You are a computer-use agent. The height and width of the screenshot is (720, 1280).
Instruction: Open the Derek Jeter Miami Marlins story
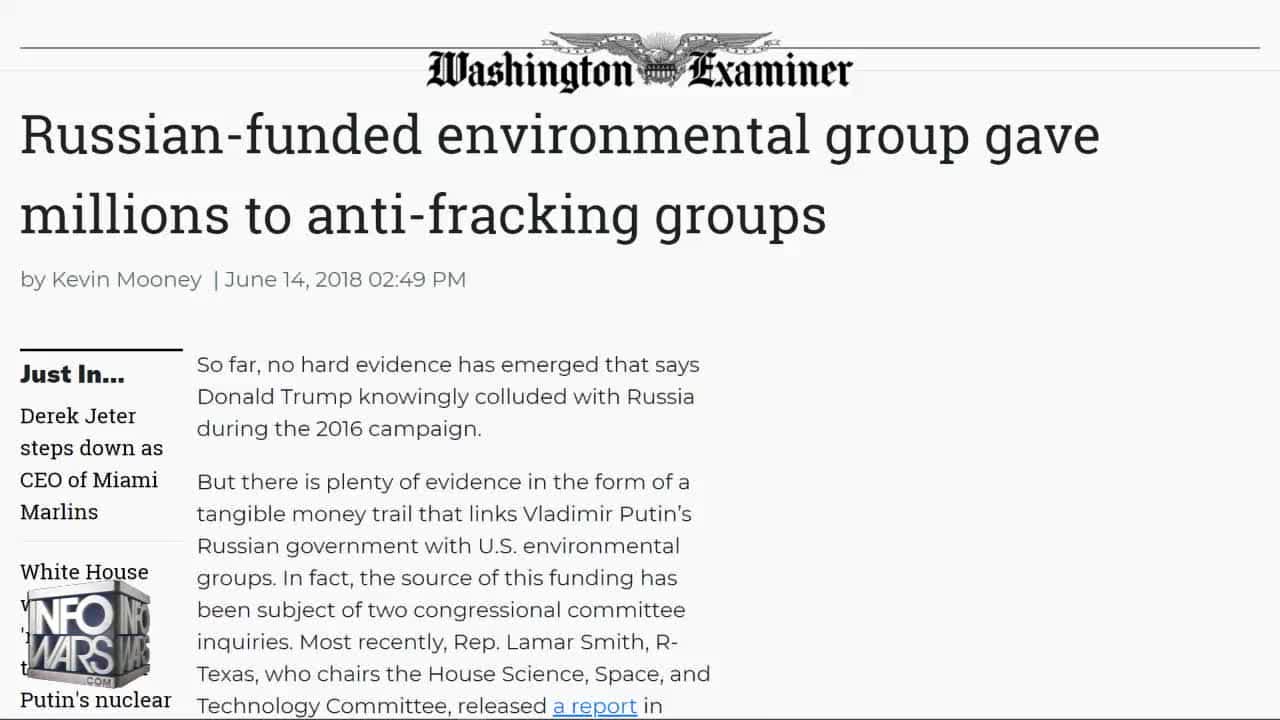click(x=90, y=463)
